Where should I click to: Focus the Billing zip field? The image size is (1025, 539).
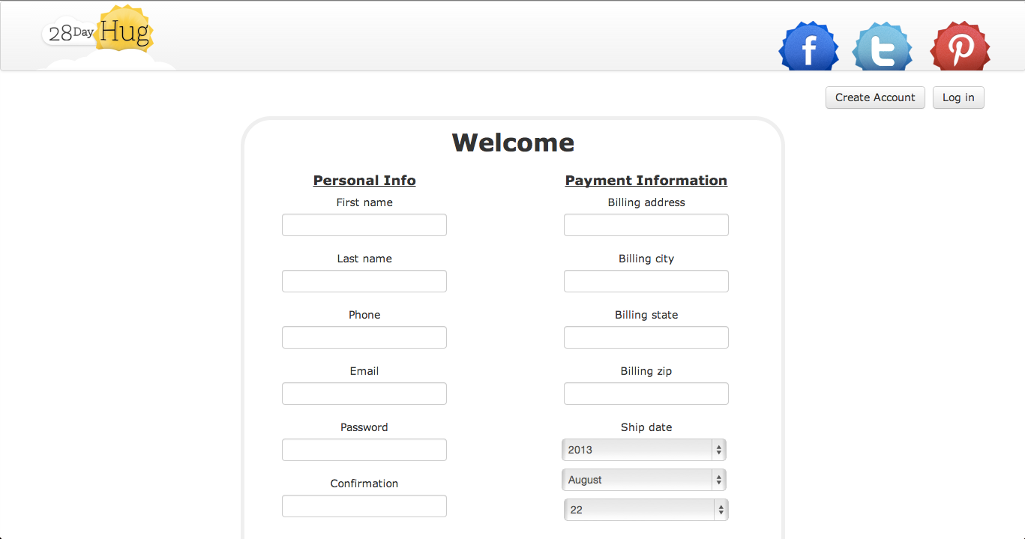[x=646, y=393]
